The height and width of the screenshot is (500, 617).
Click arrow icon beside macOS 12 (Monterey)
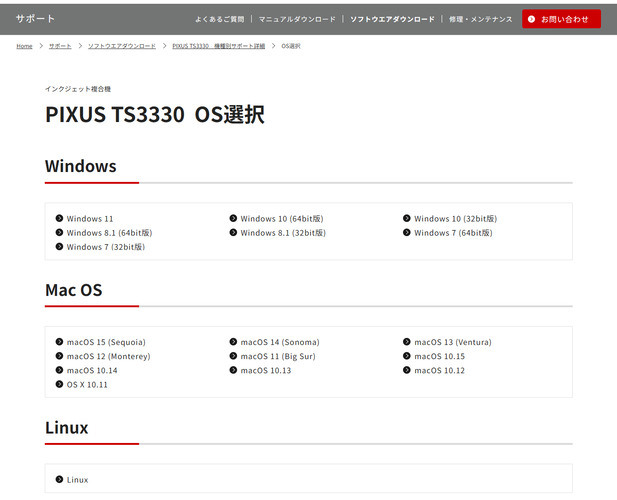coord(59,356)
